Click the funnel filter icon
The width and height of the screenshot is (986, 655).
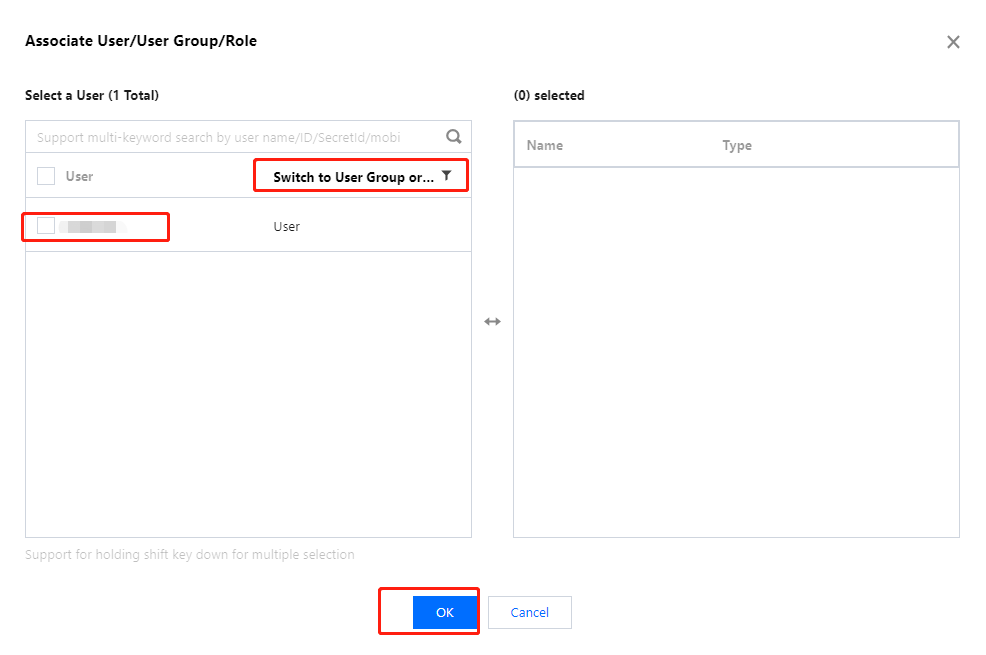pos(447,176)
